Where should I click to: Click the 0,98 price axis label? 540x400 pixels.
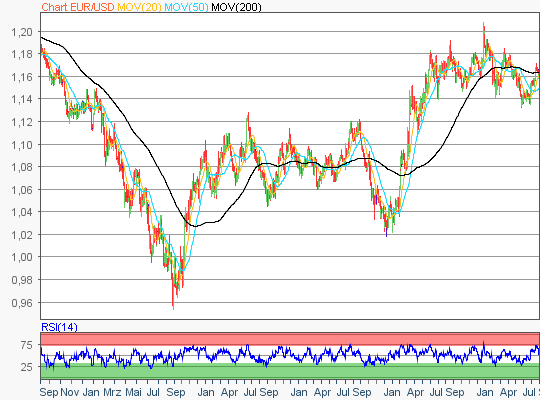22,280
